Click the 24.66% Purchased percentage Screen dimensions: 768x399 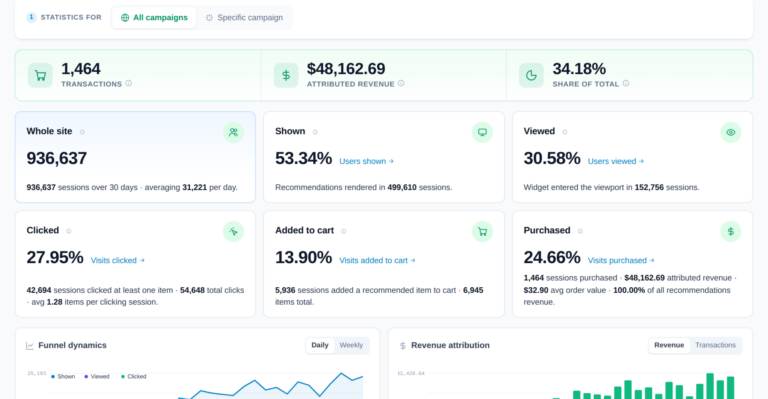coord(552,258)
